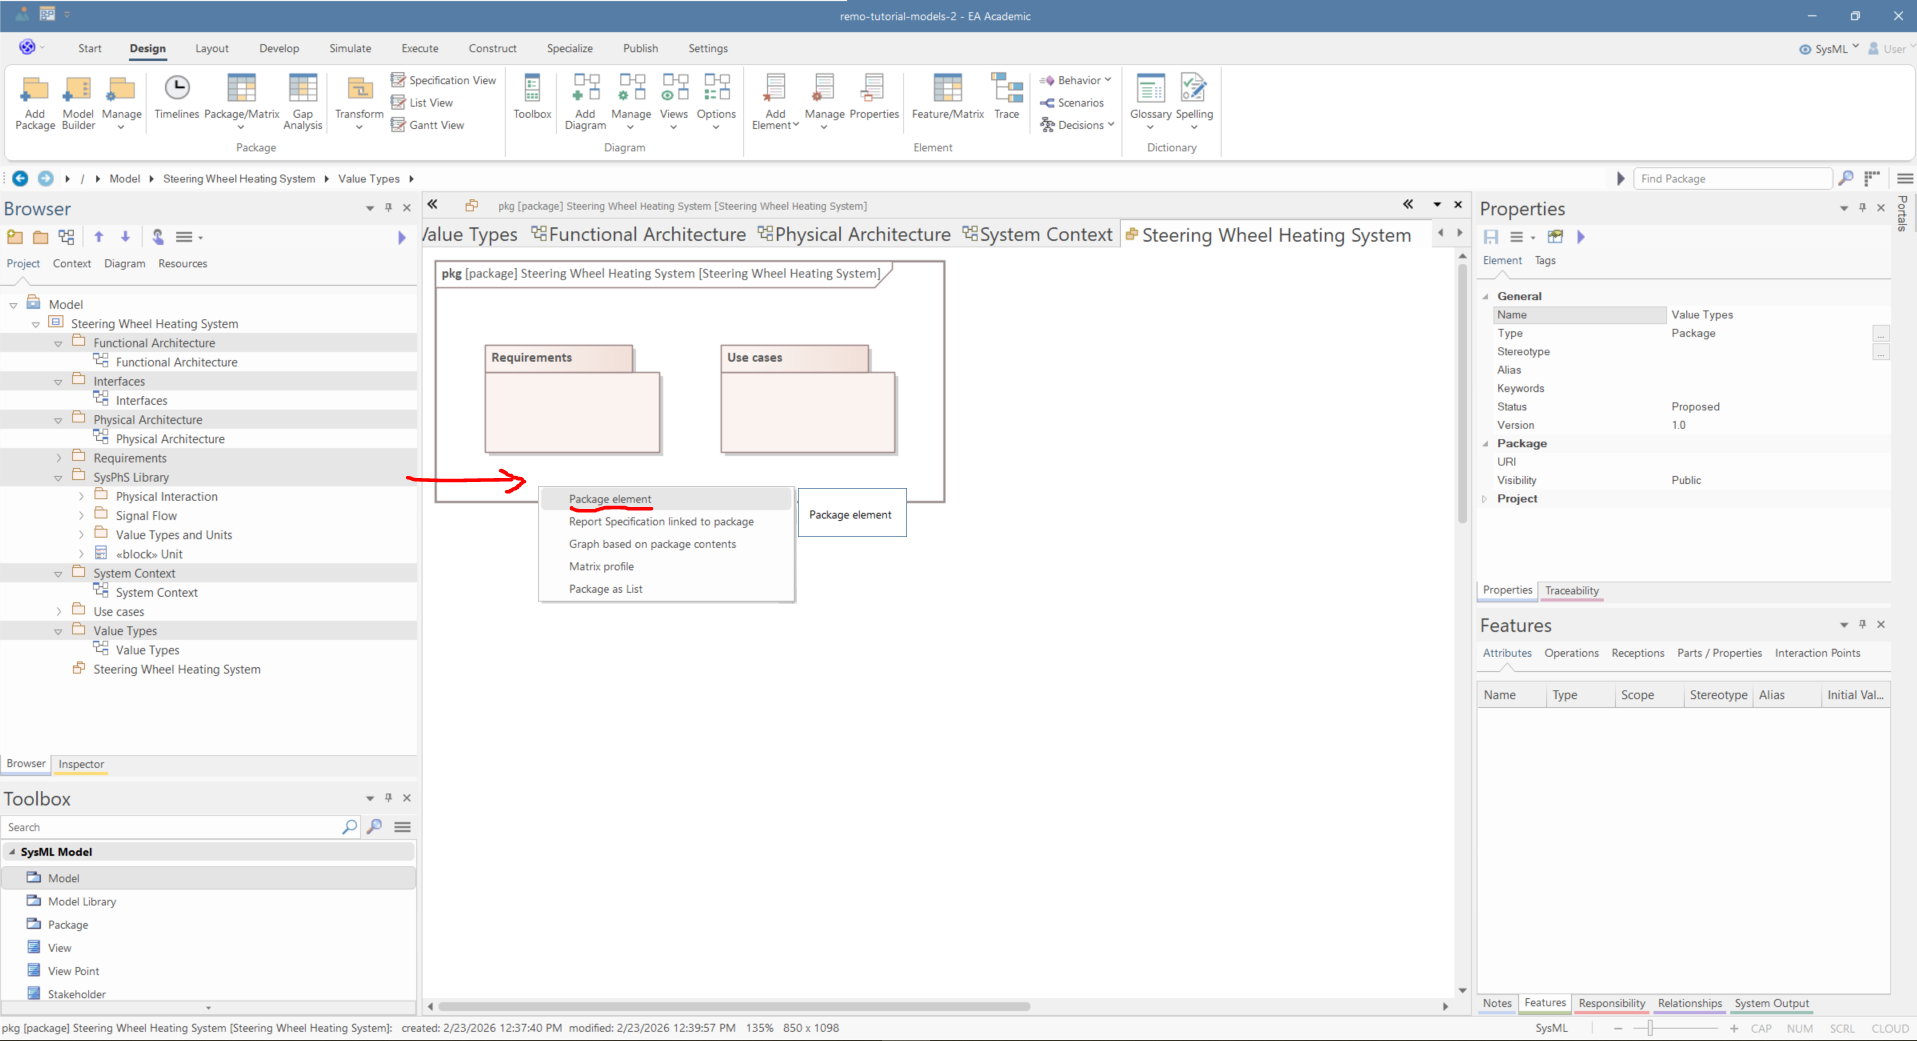Viewport: 1917px width, 1041px height.
Task: Select Package element from context menu
Action: click(x=610, y=499)
